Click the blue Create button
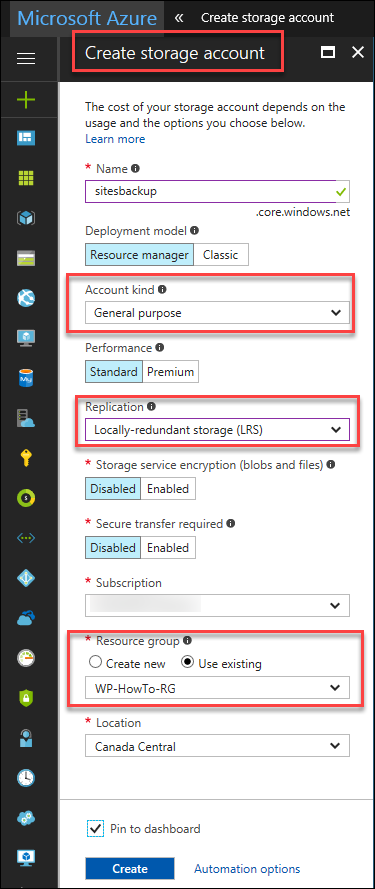This screenshot has width=375, height=889. pos(130,869)
